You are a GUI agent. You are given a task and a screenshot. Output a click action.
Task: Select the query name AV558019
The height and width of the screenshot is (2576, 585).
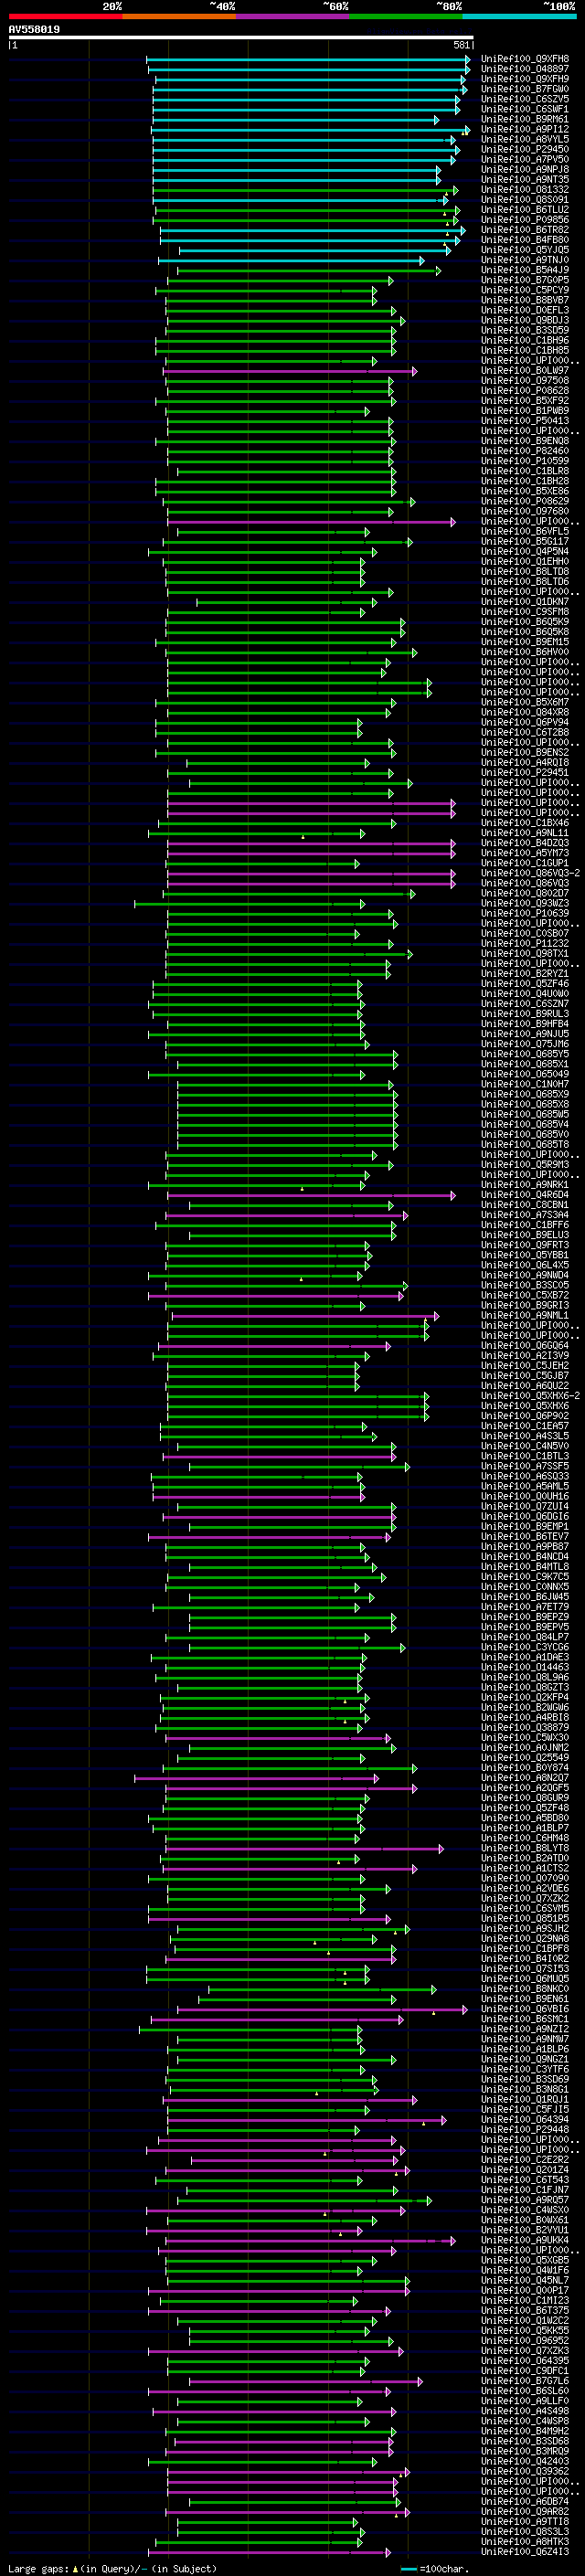pos(34,30)
